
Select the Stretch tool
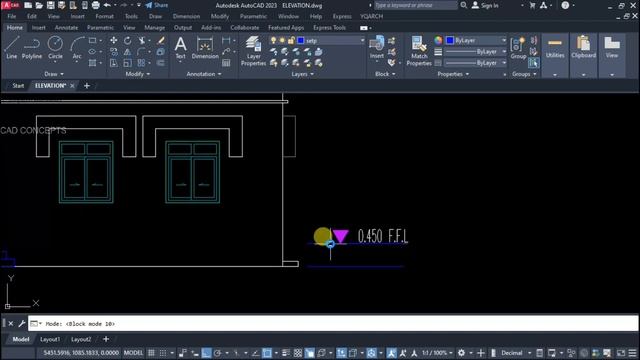[x=113, y=63]
